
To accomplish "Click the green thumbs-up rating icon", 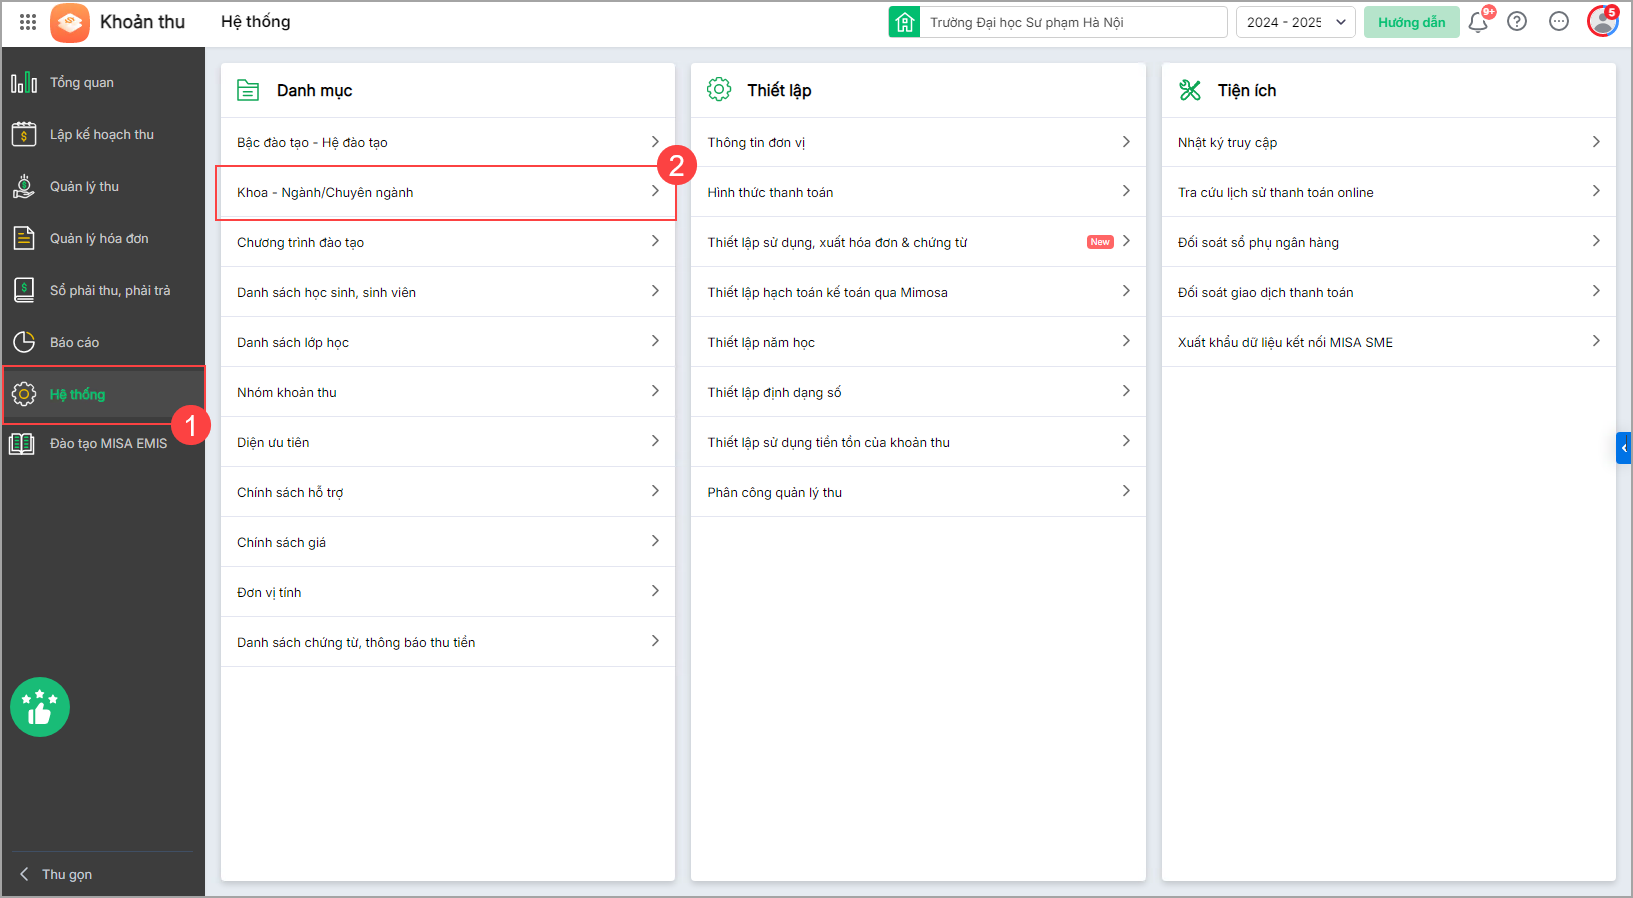I will pyautogui.click(x=40, y=707).
